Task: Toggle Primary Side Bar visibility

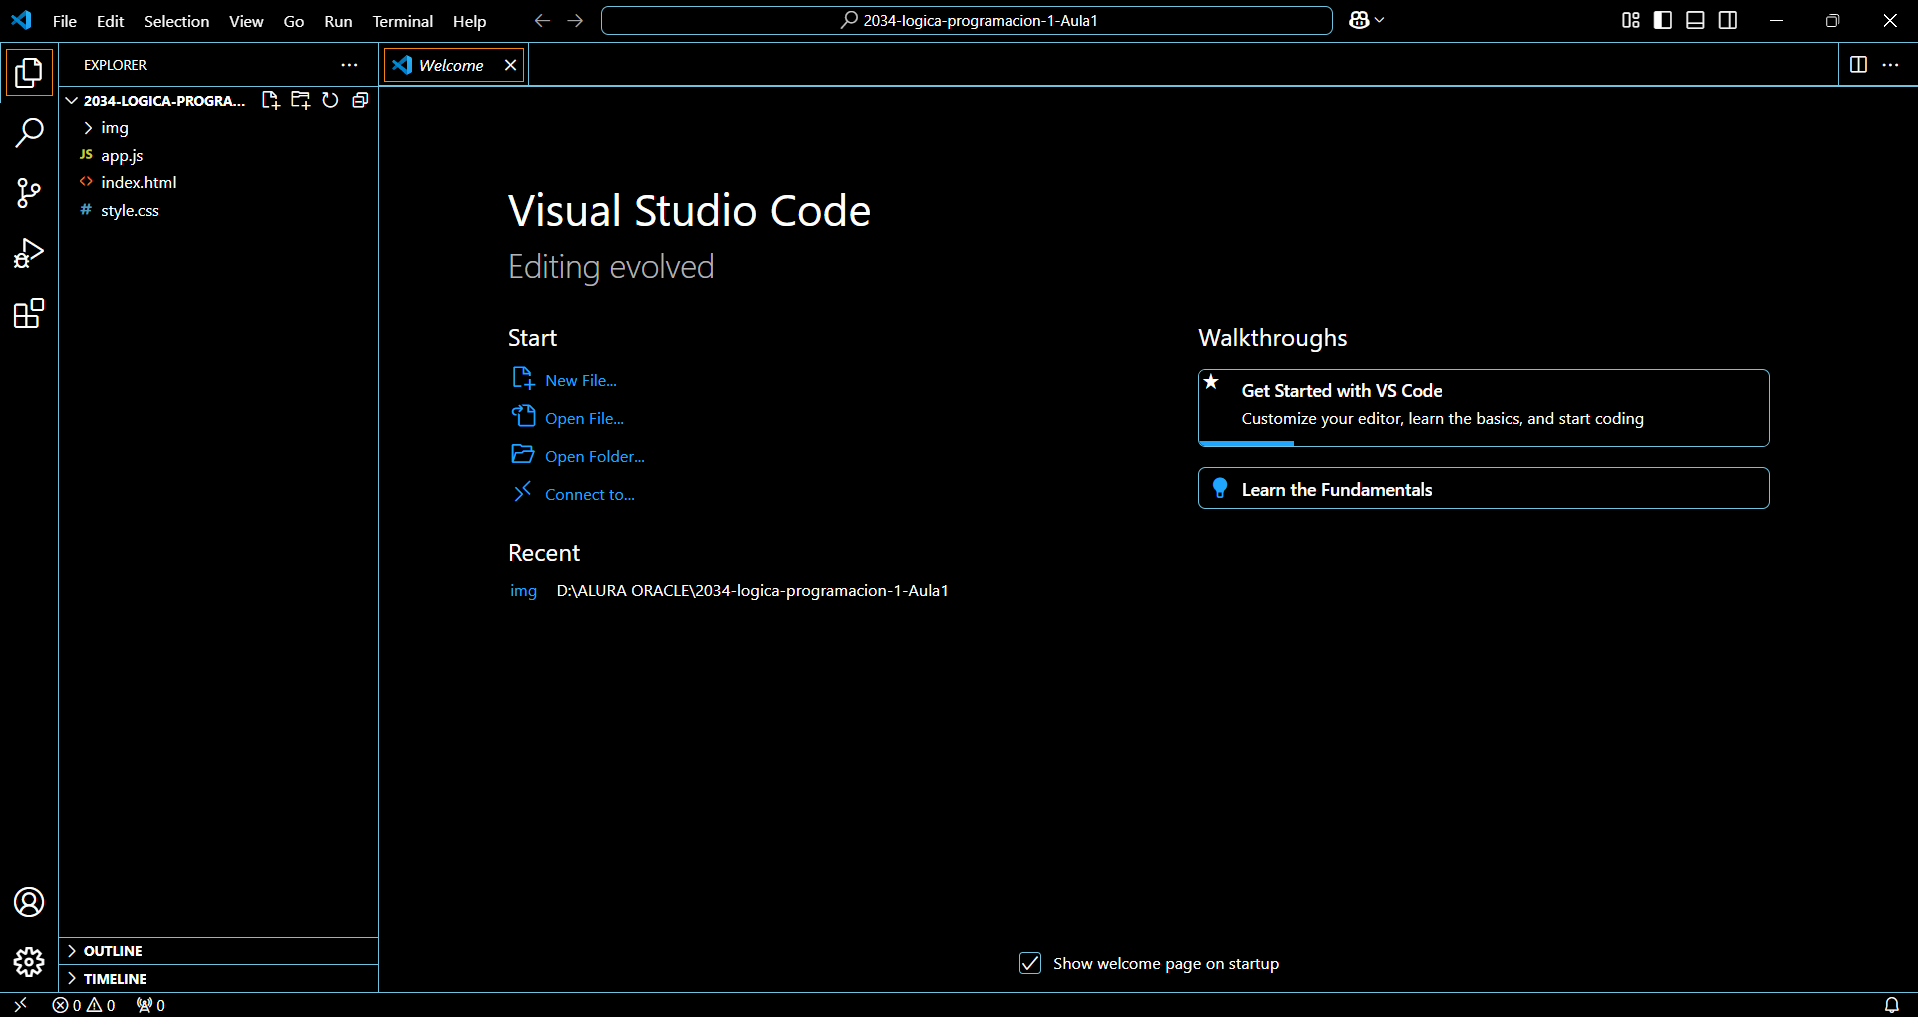Action: (1662, 20)
